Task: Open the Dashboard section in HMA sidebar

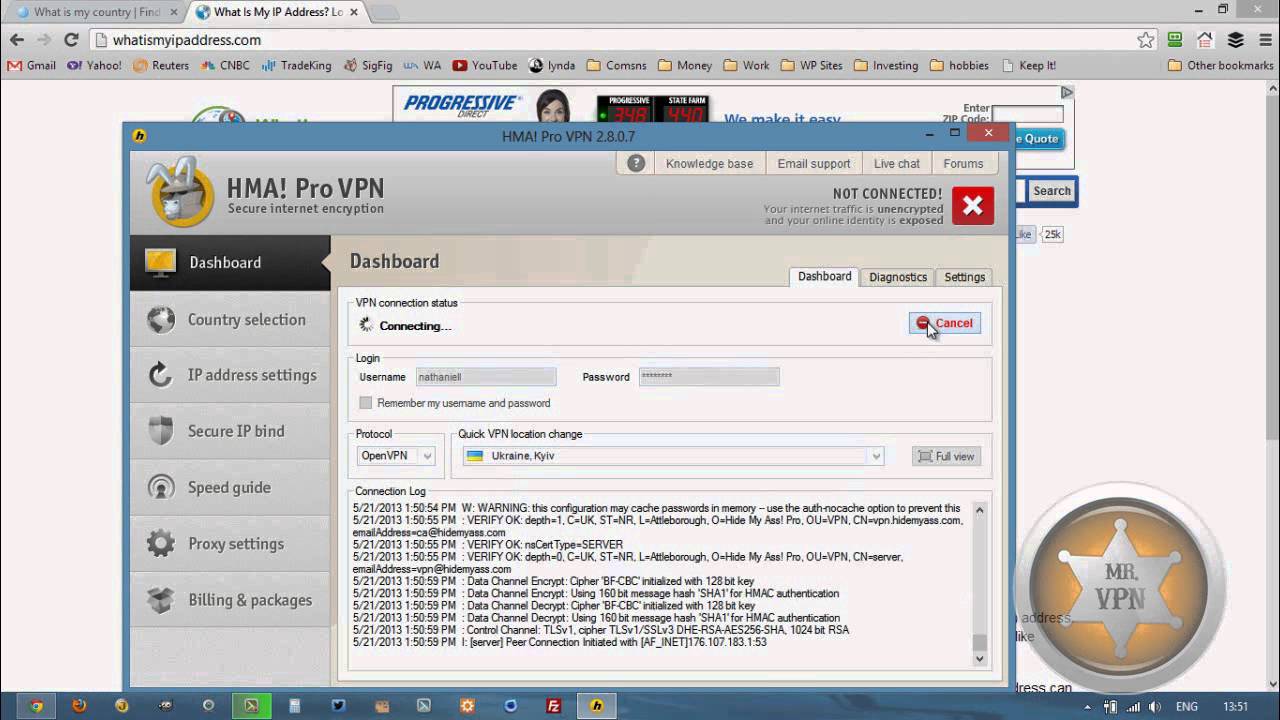Action: [230, 263]
